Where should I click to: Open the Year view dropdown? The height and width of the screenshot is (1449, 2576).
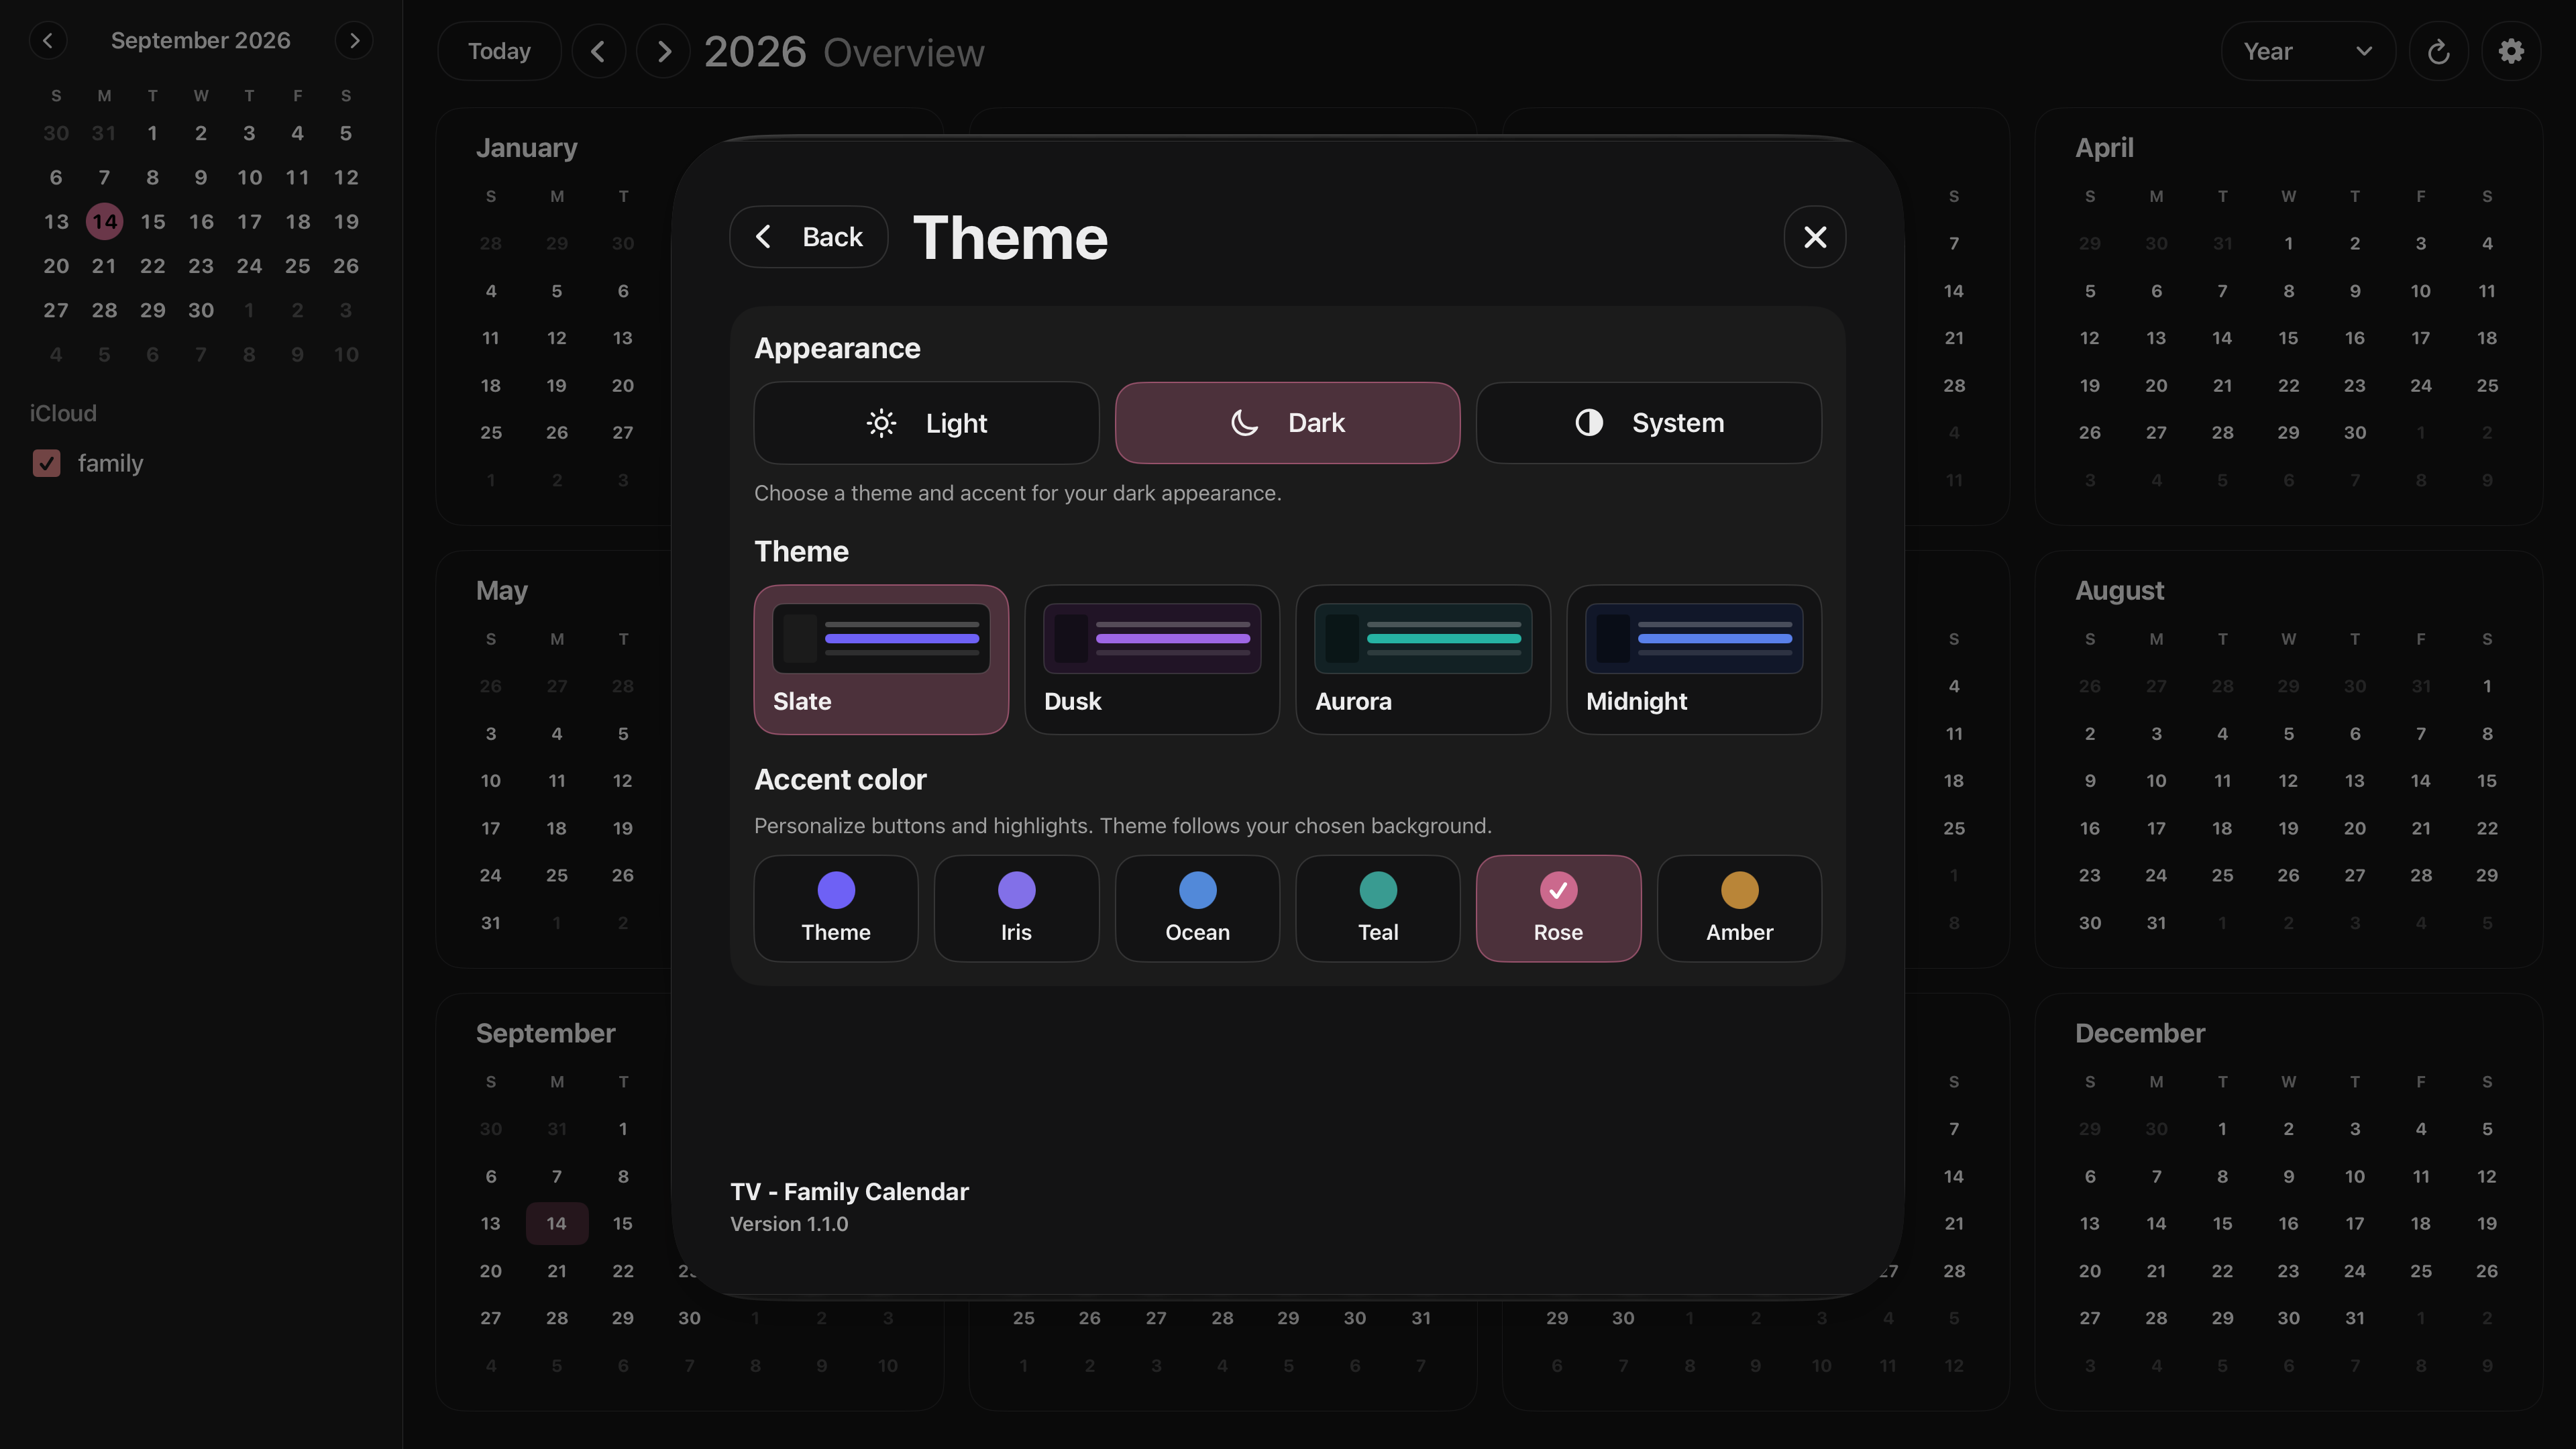pos(2308,51)
